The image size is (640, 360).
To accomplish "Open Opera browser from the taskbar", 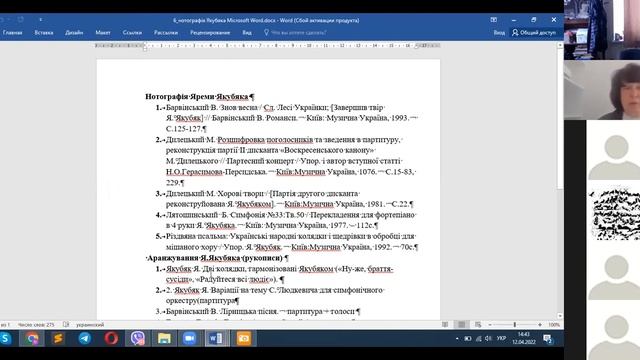I will coord(111,338).
